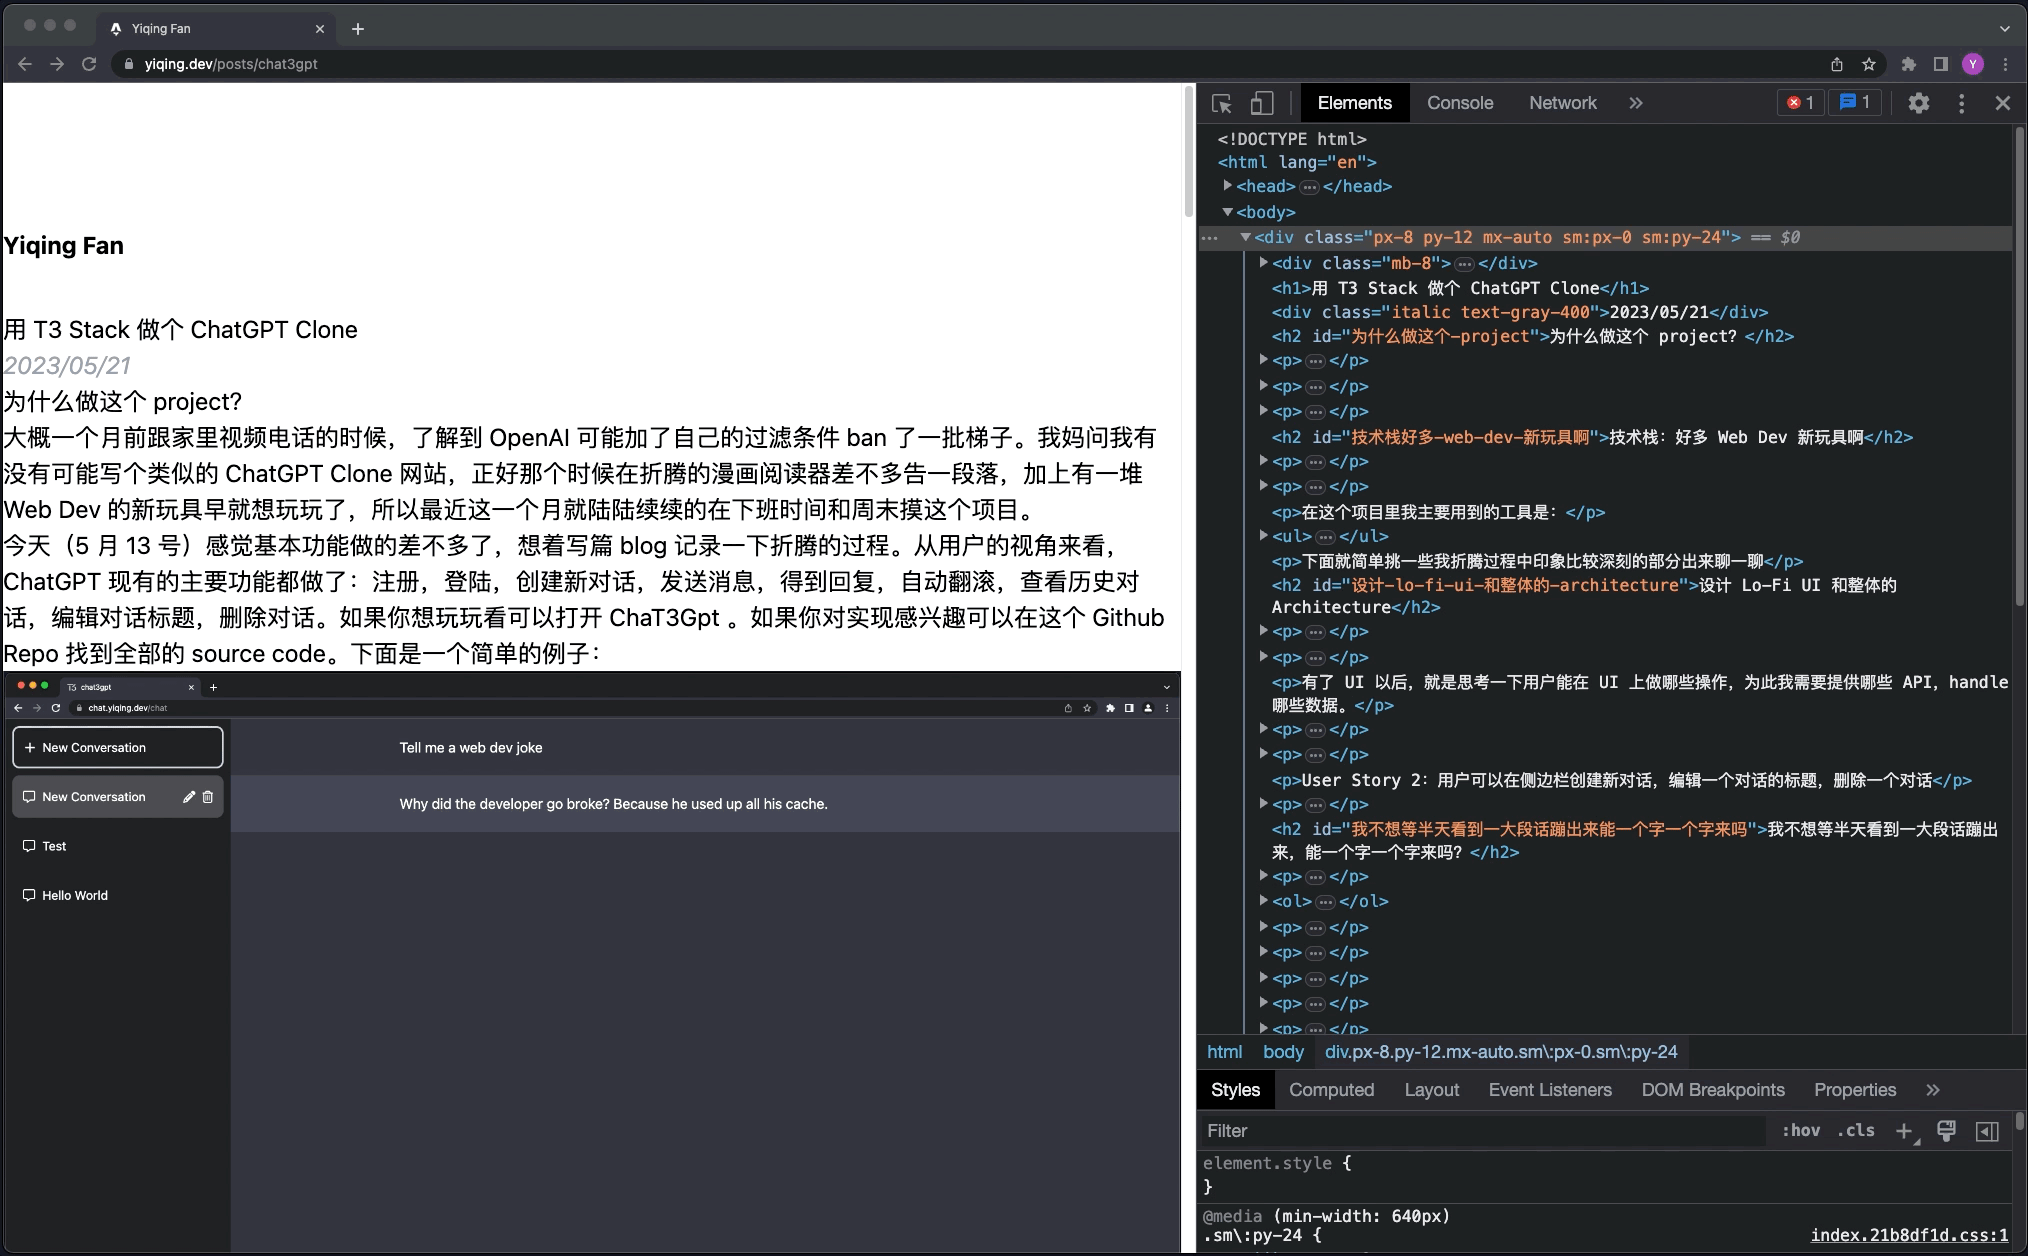Screen dimensions: 2028x1256
Task: Select the Elements tab
Action: coord(1354,103)
